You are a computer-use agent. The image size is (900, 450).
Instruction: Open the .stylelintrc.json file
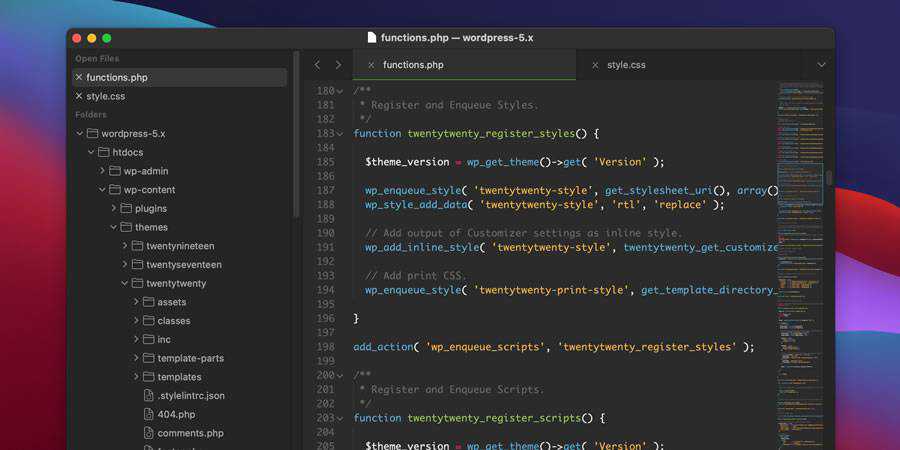tap(190, 396)
